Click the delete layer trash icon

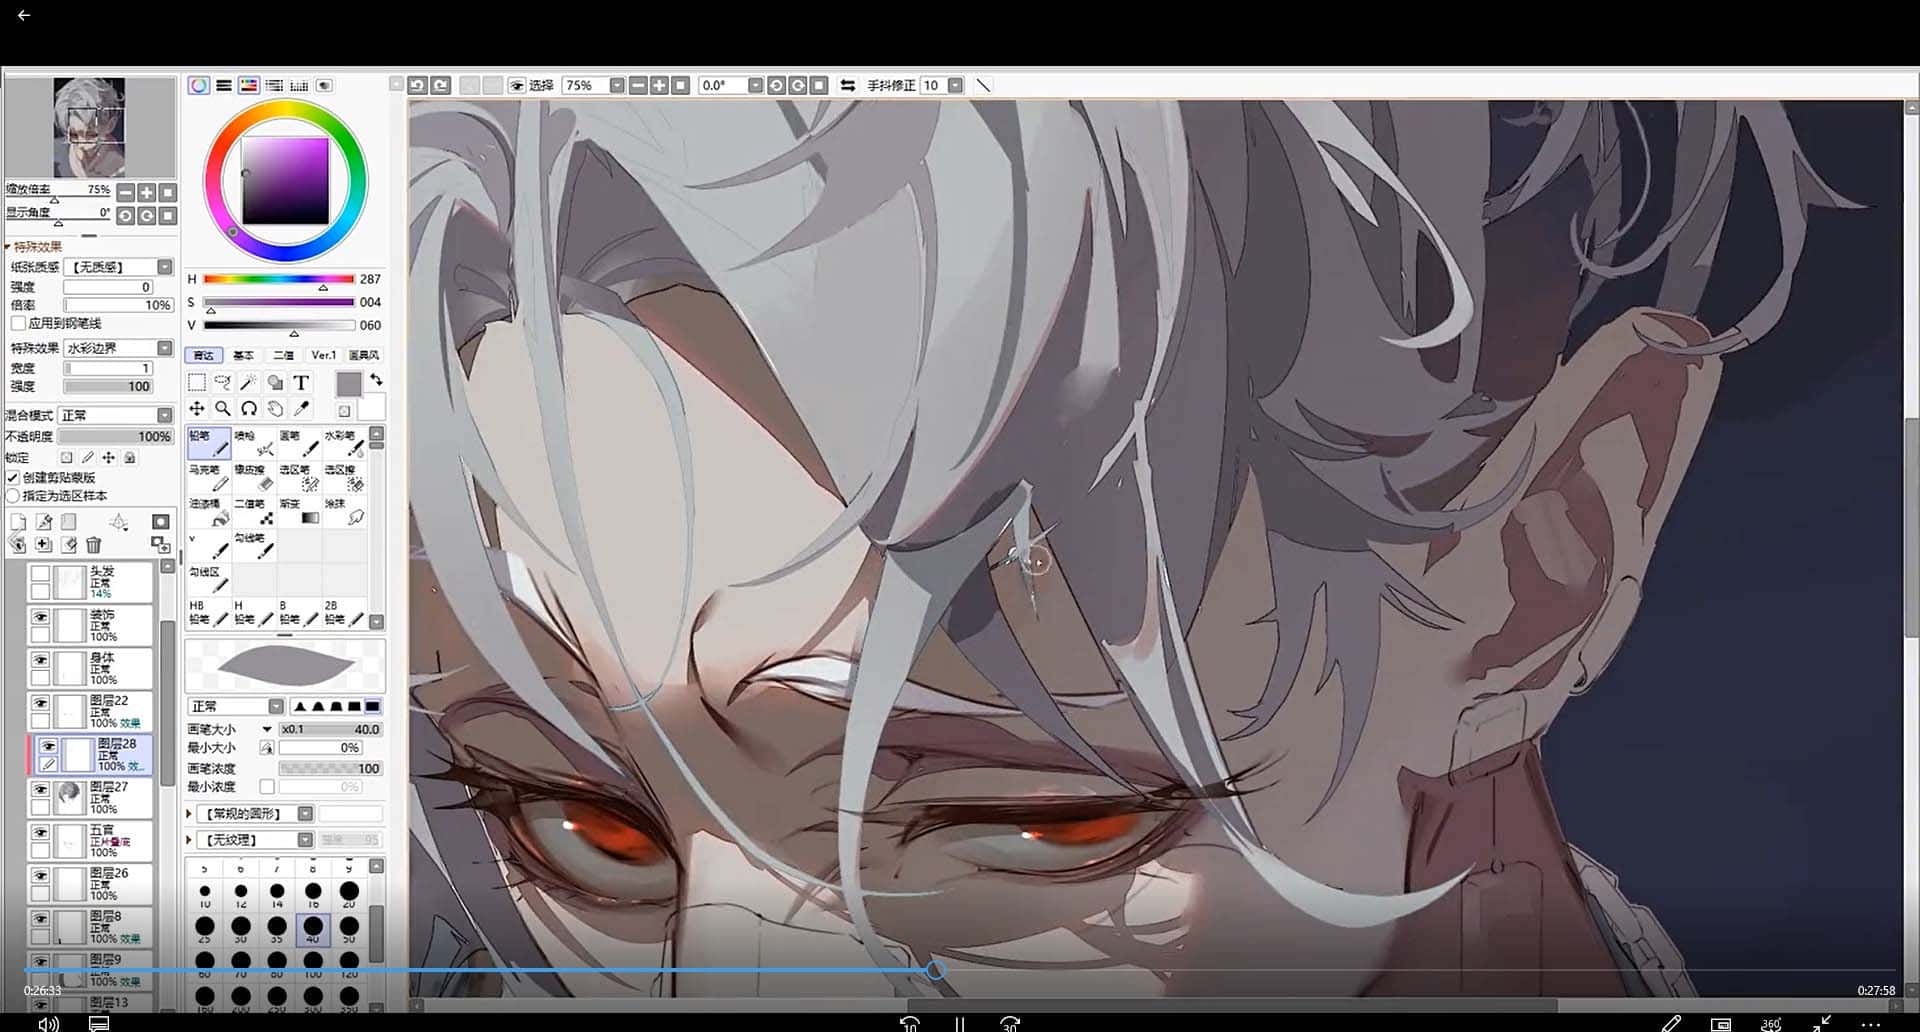click(94, 545)
